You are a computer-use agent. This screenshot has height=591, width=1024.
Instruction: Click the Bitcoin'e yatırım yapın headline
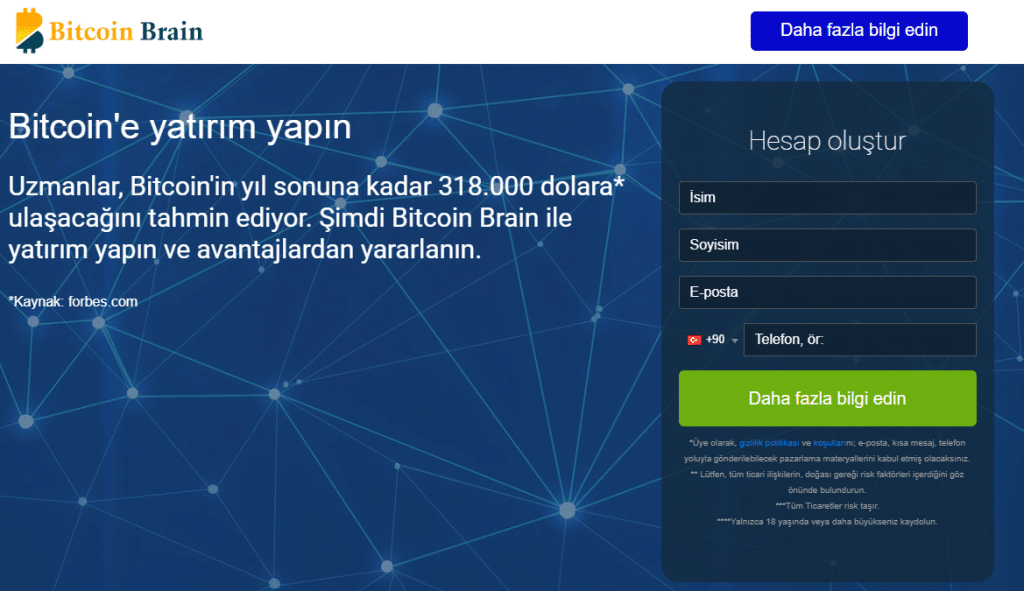[180, 127]
